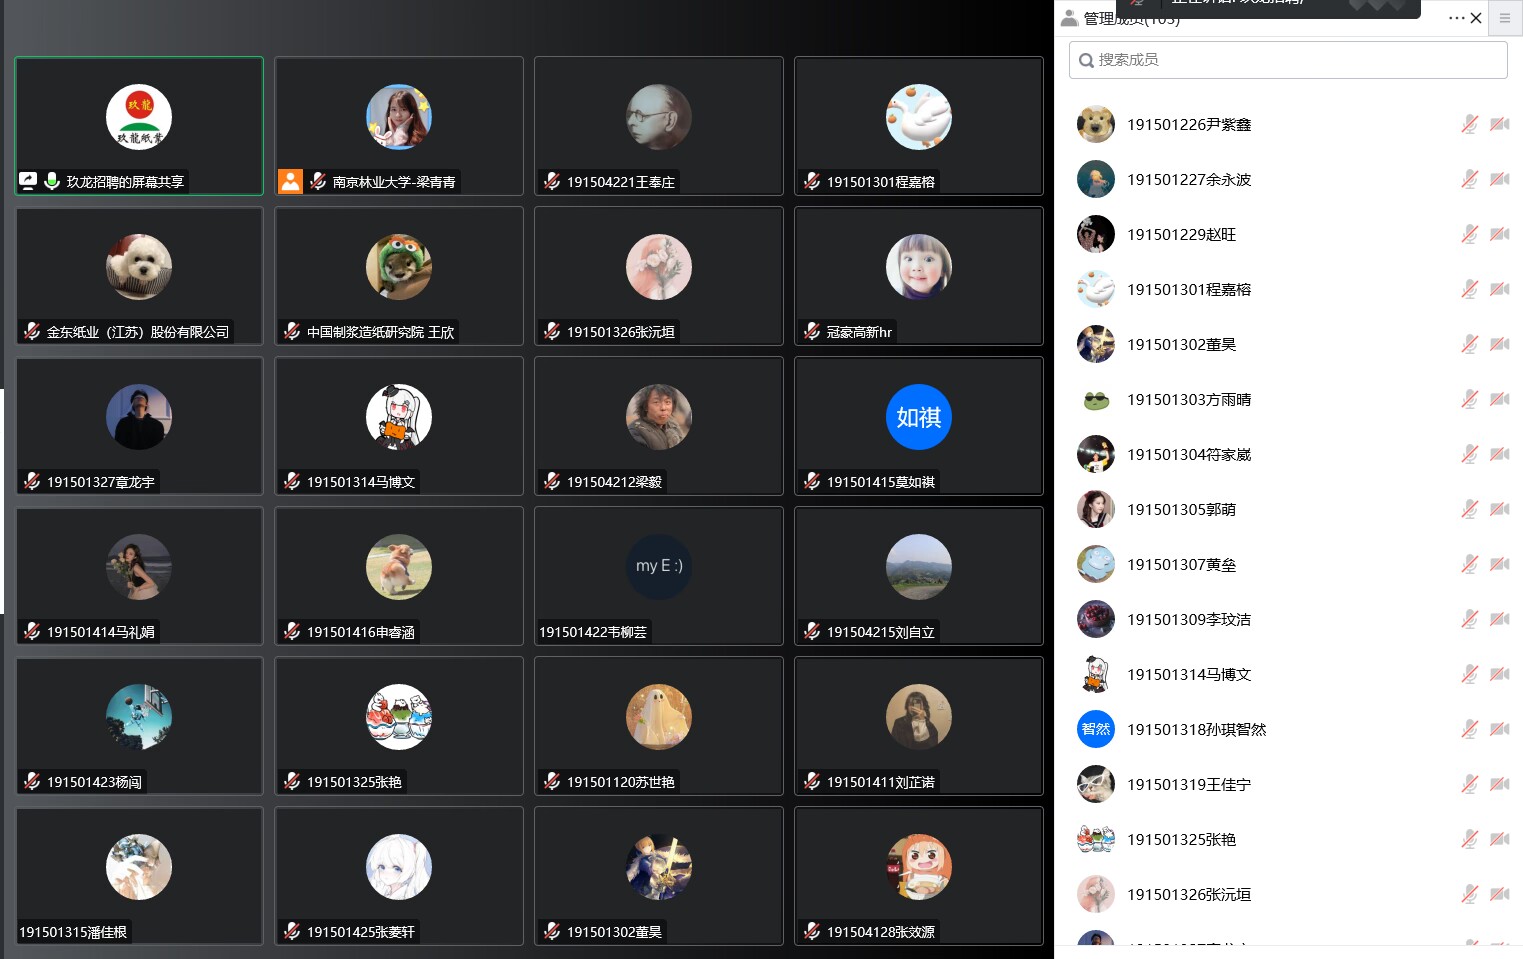This screenshot has height=959, width=1523.
Task: Click the 管理成员 panel title
Action: 1130,18
